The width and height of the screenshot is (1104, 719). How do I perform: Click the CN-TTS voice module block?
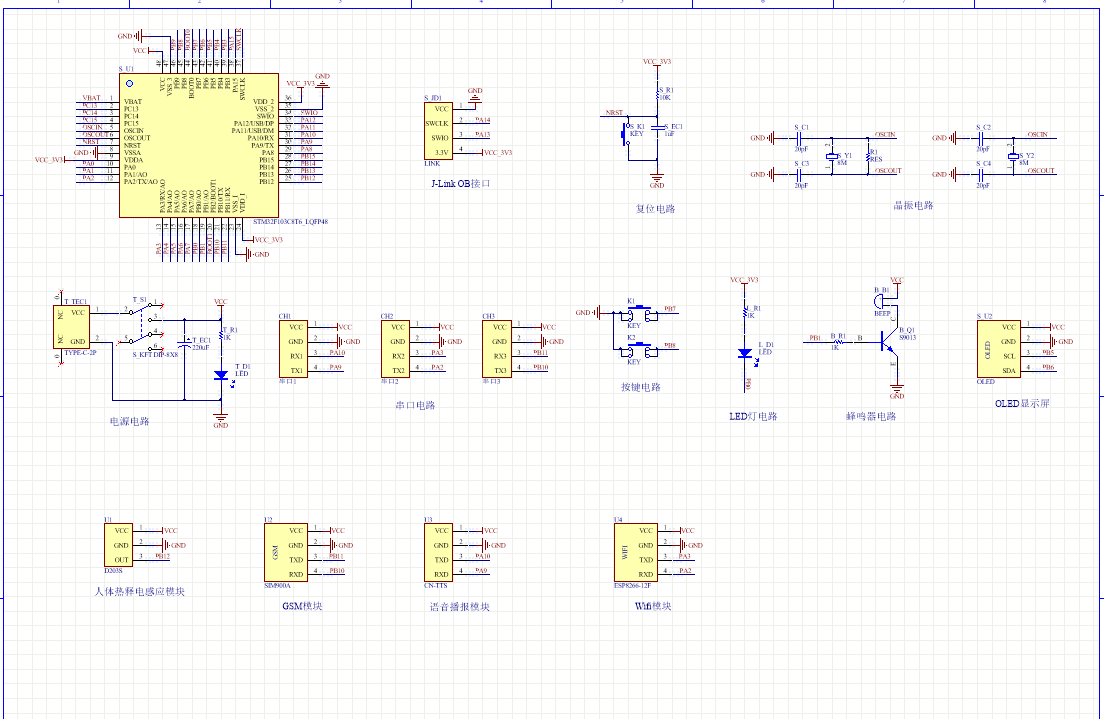click(x=440, y=552)
